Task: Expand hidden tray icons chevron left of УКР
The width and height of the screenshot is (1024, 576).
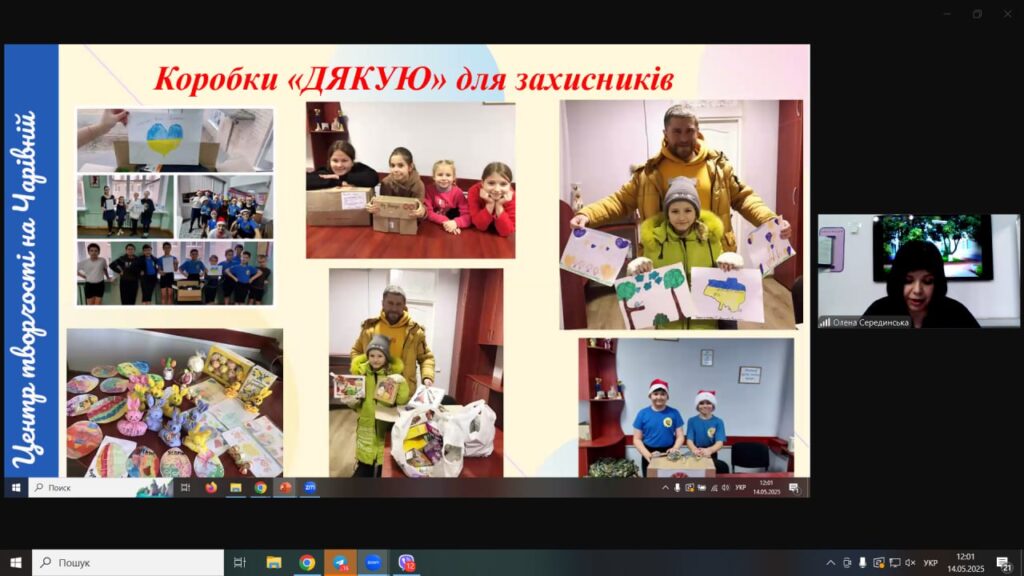Action: point(830,562)
